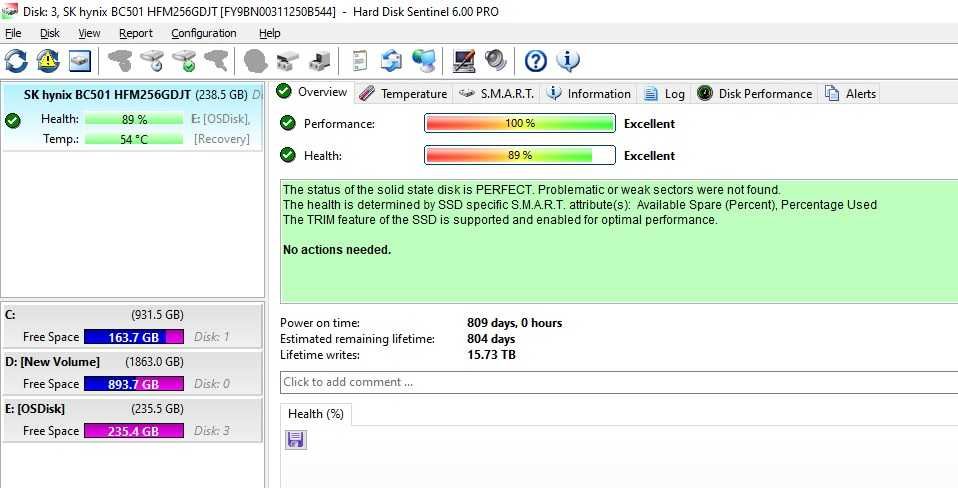Click the "15.73 TB" lifetime writes value
This screenshot has width=958, height=488.
click(x=491, y=355)
